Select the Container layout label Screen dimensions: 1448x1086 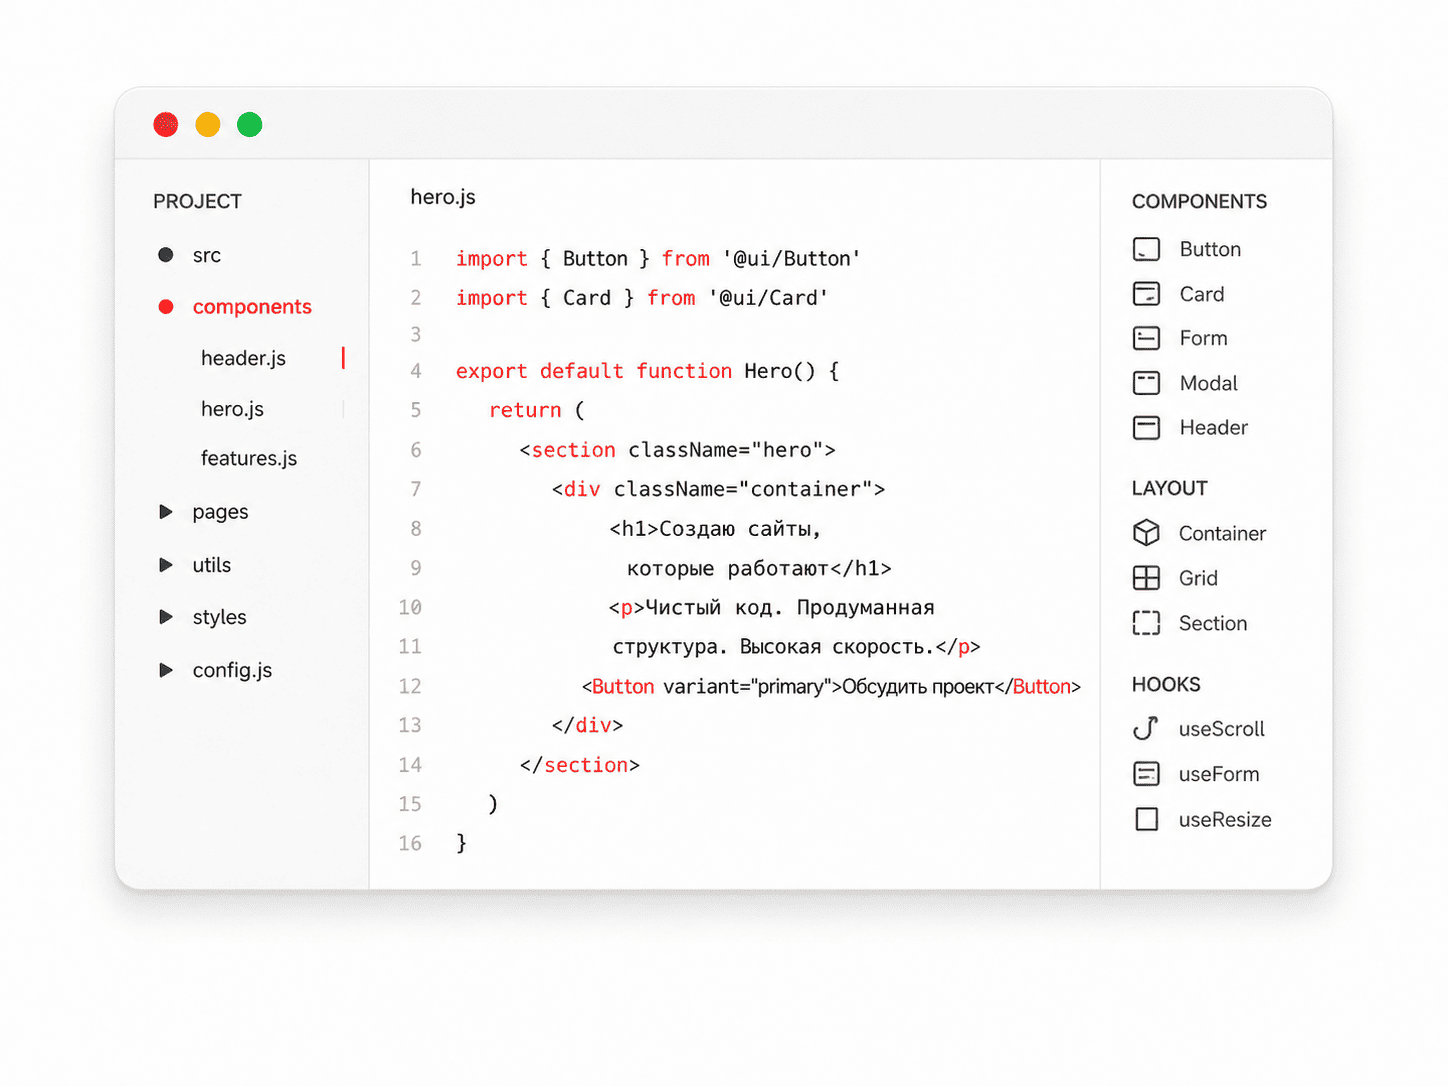[x=1222, y=533]
